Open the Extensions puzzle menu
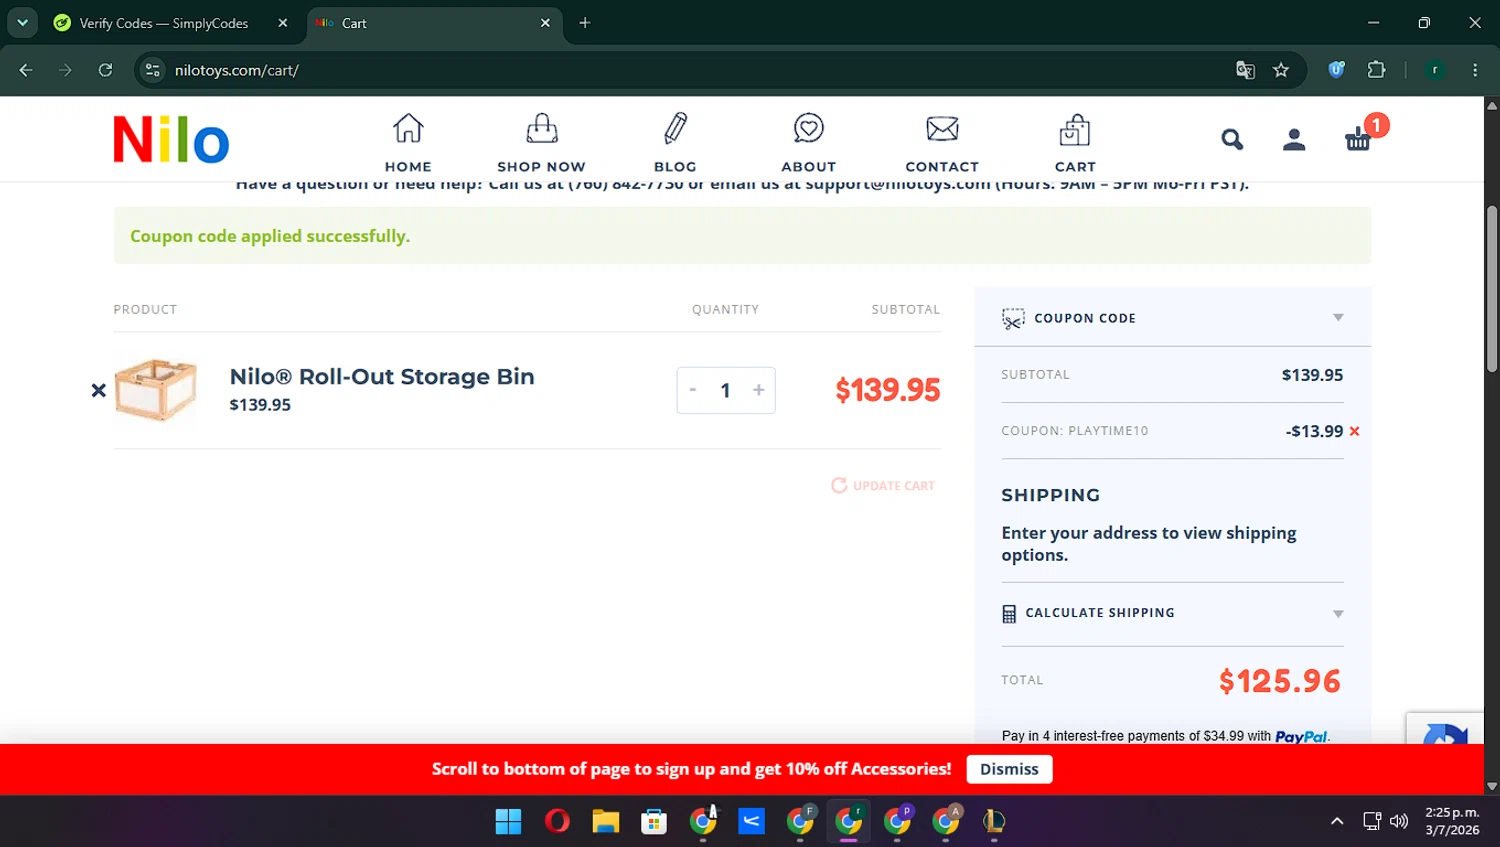1500x847 pixels. click(x=1376, y=70)
